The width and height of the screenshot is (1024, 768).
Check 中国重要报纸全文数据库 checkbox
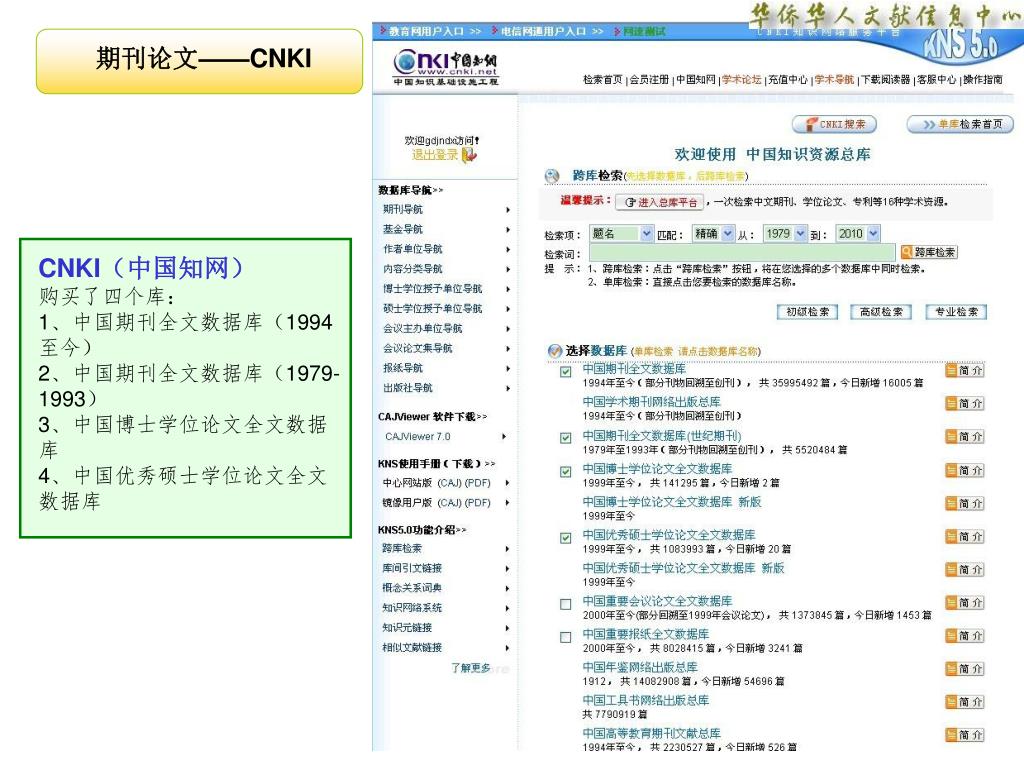click(566, 637)
